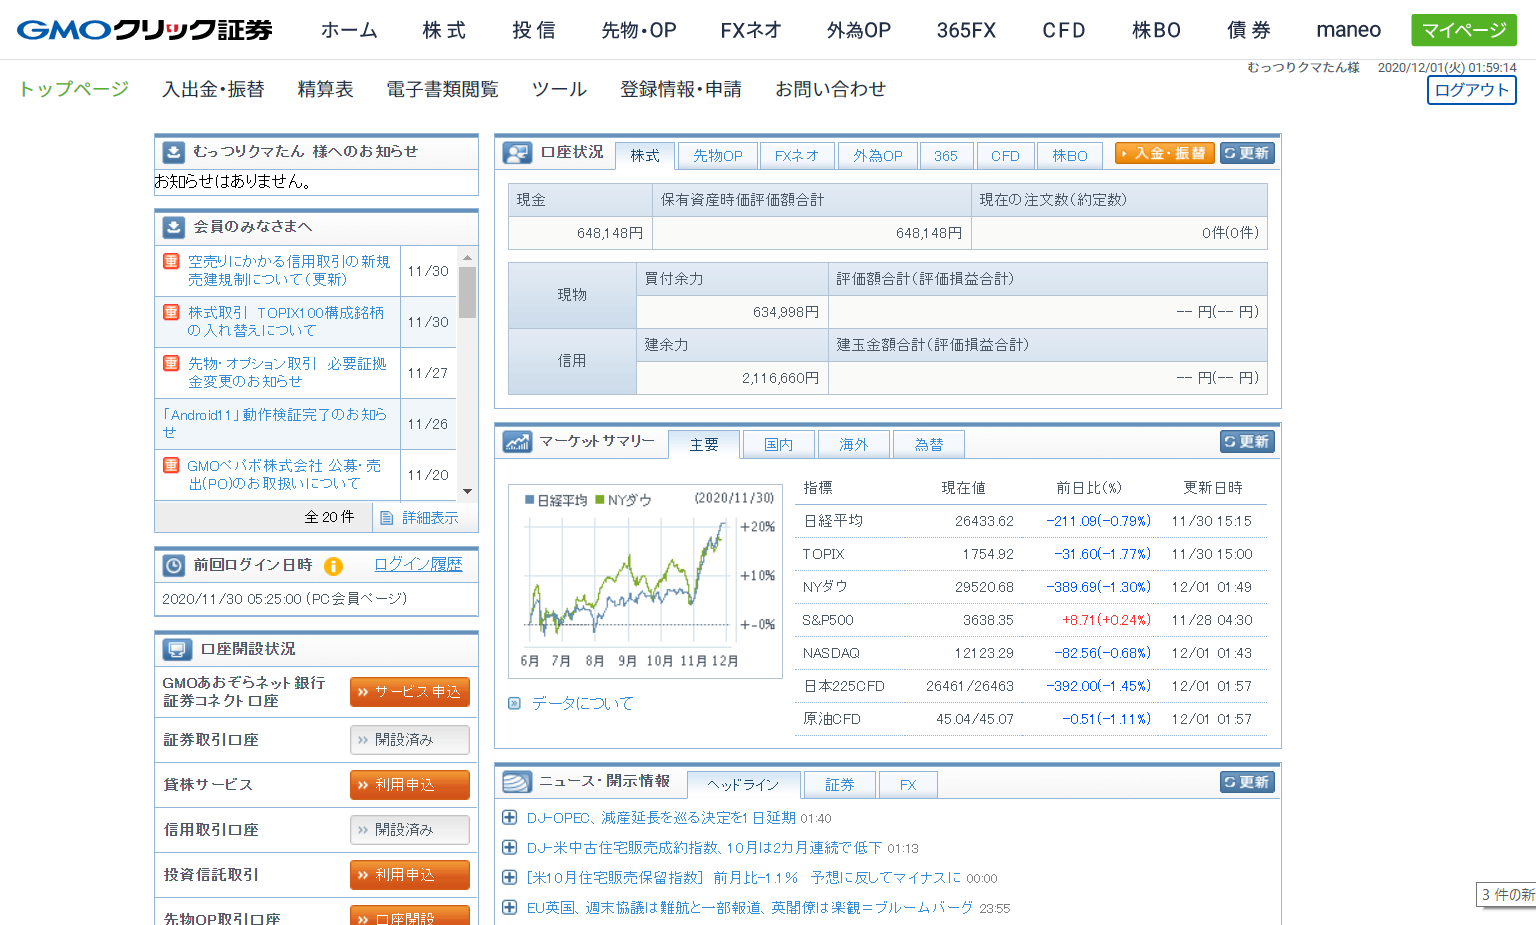This screenshot has height=925, width=1536.
Task: Select the 海外 market summary tab
Action: coord(853,445)
